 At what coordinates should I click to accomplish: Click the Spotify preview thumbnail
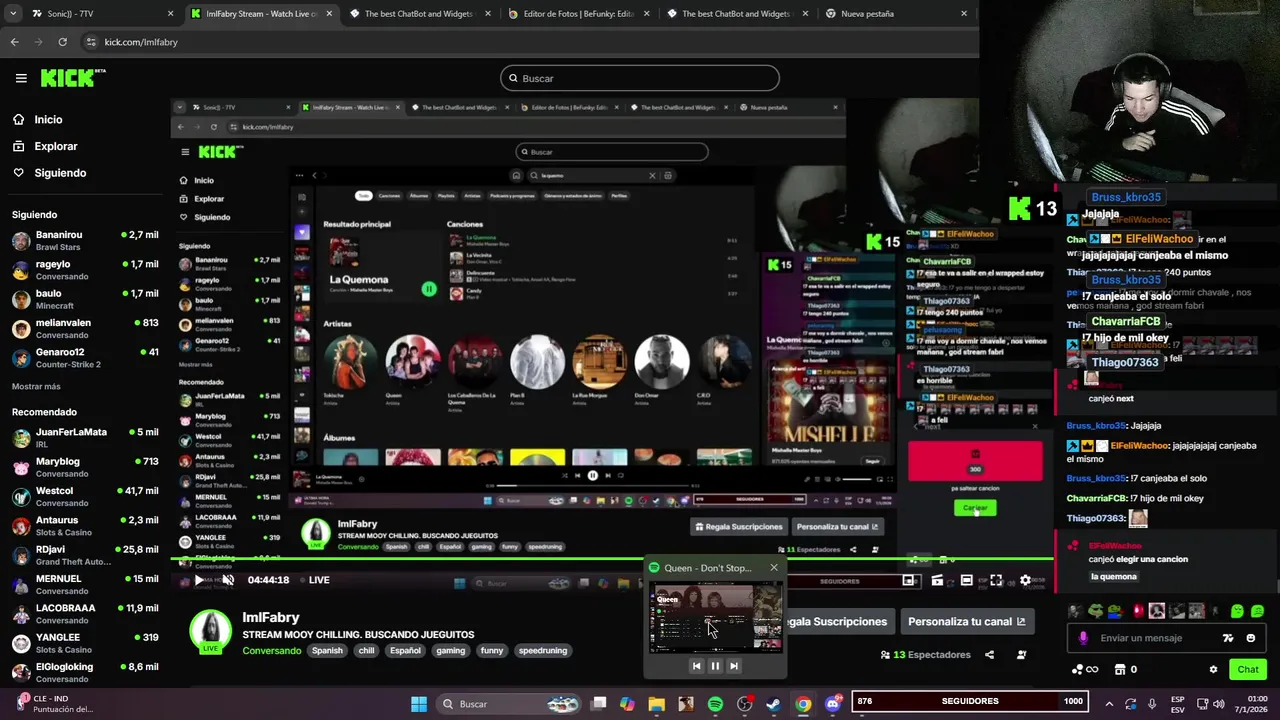(715, 618)
